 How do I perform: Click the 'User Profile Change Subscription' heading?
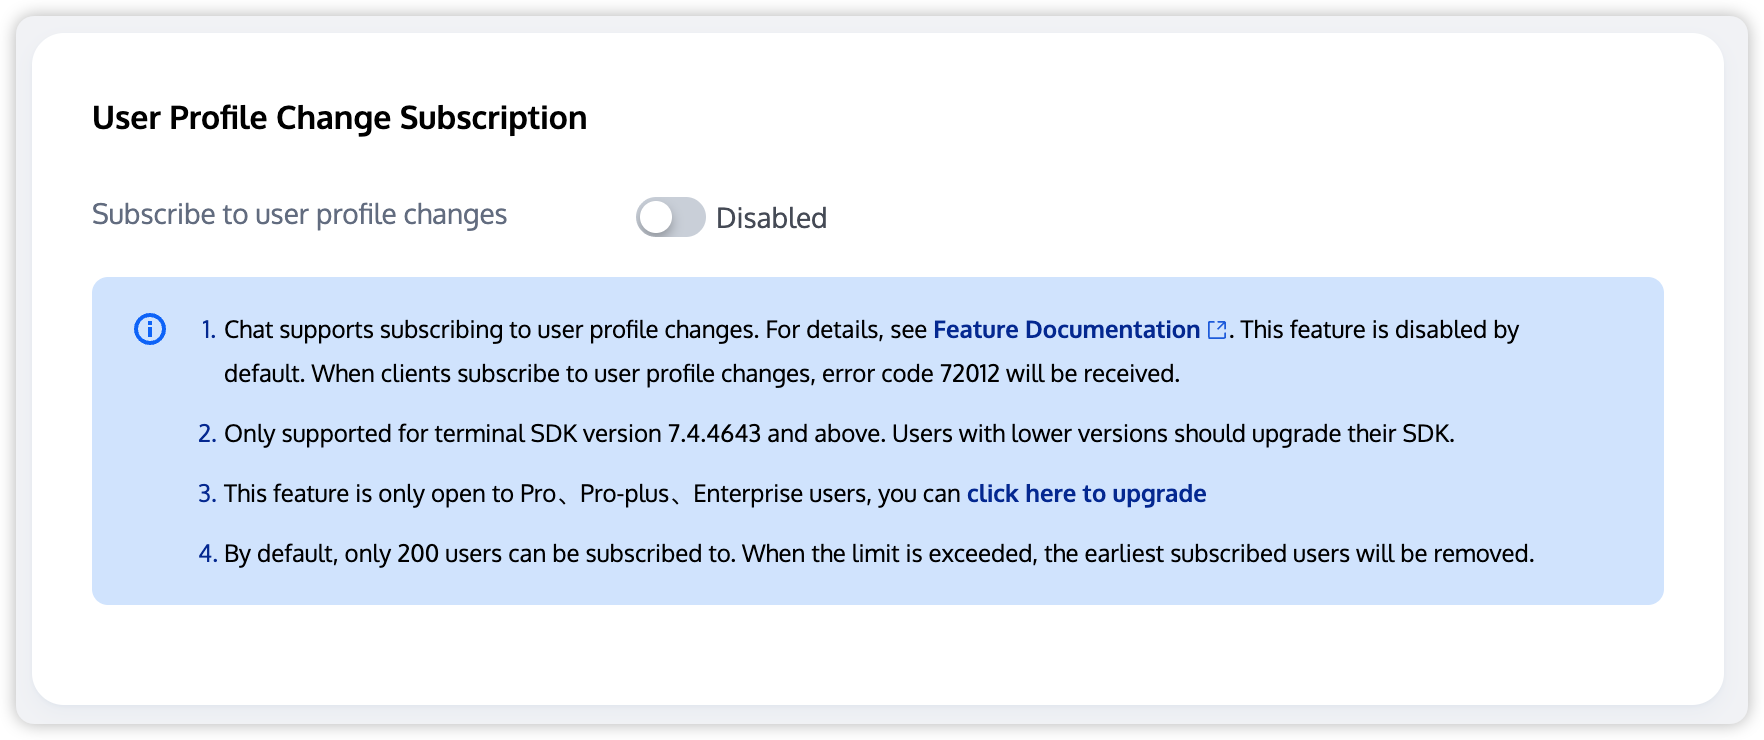pyautogui.click(x=339, y=118)
